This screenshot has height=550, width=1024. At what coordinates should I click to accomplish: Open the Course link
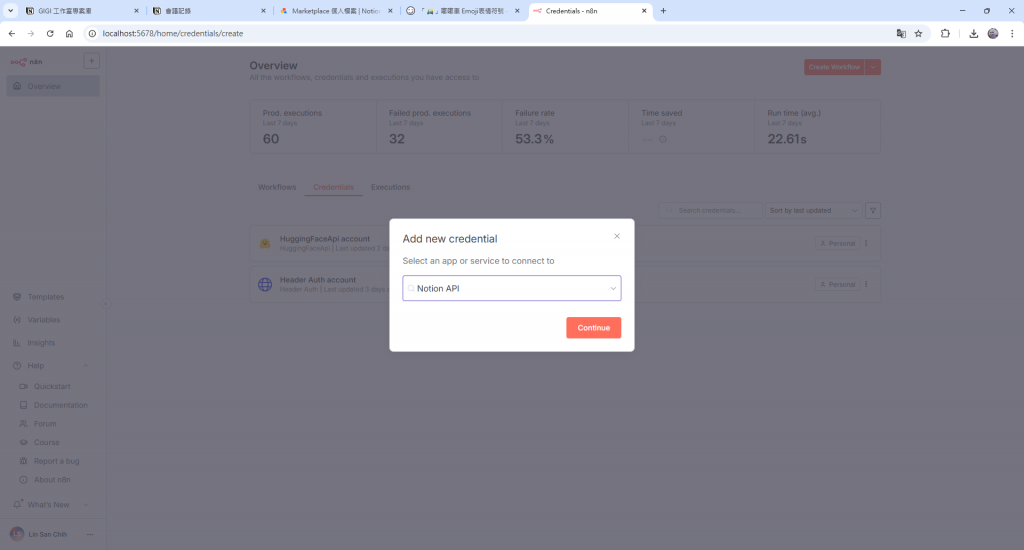point(46,442)
